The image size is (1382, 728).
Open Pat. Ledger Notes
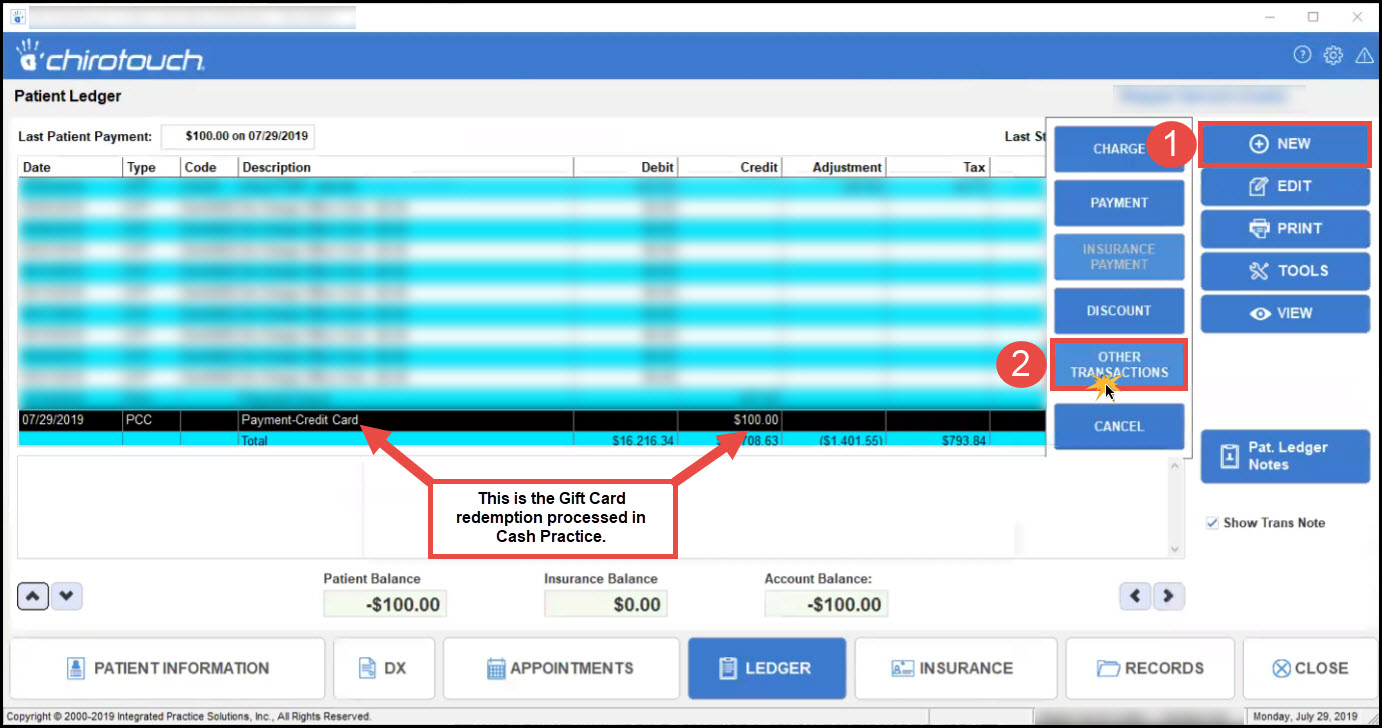1285,456
